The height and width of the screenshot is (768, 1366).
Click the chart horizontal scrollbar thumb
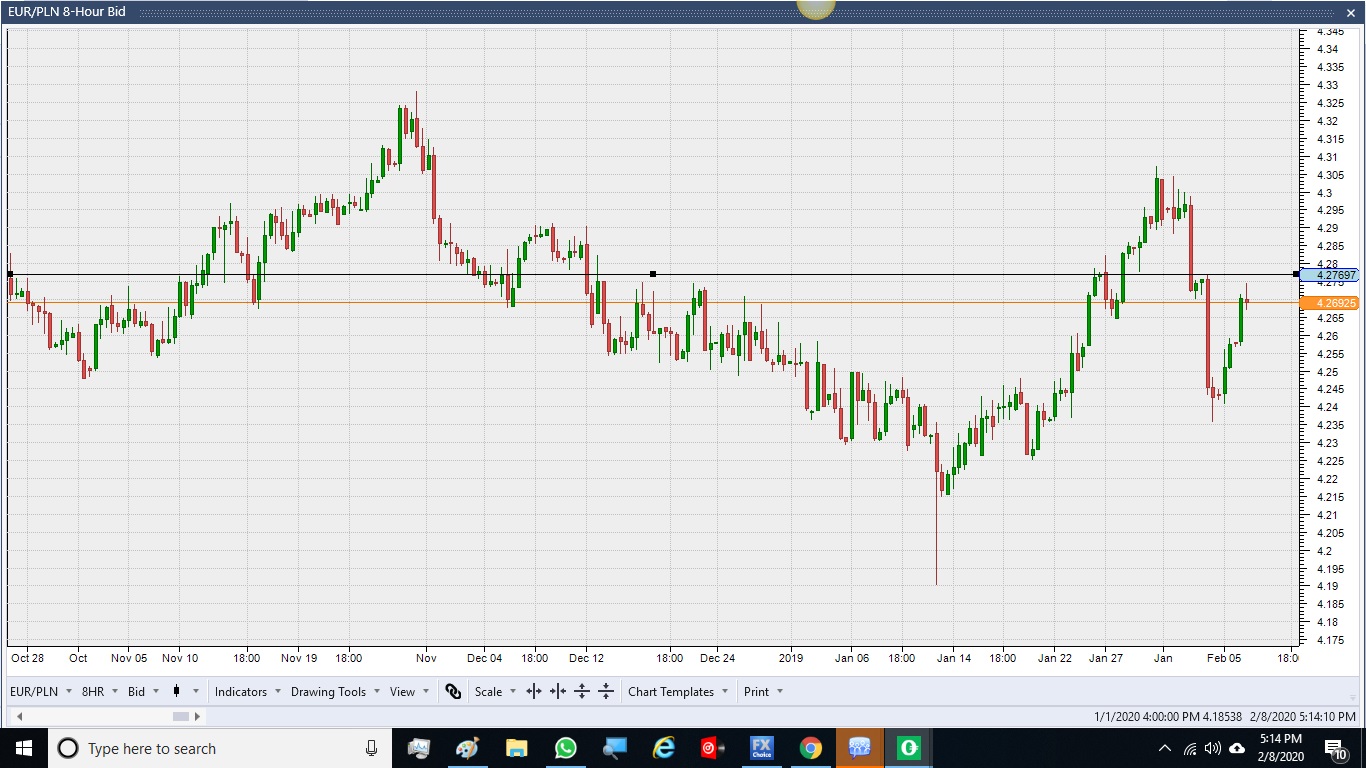pos(181,716)
